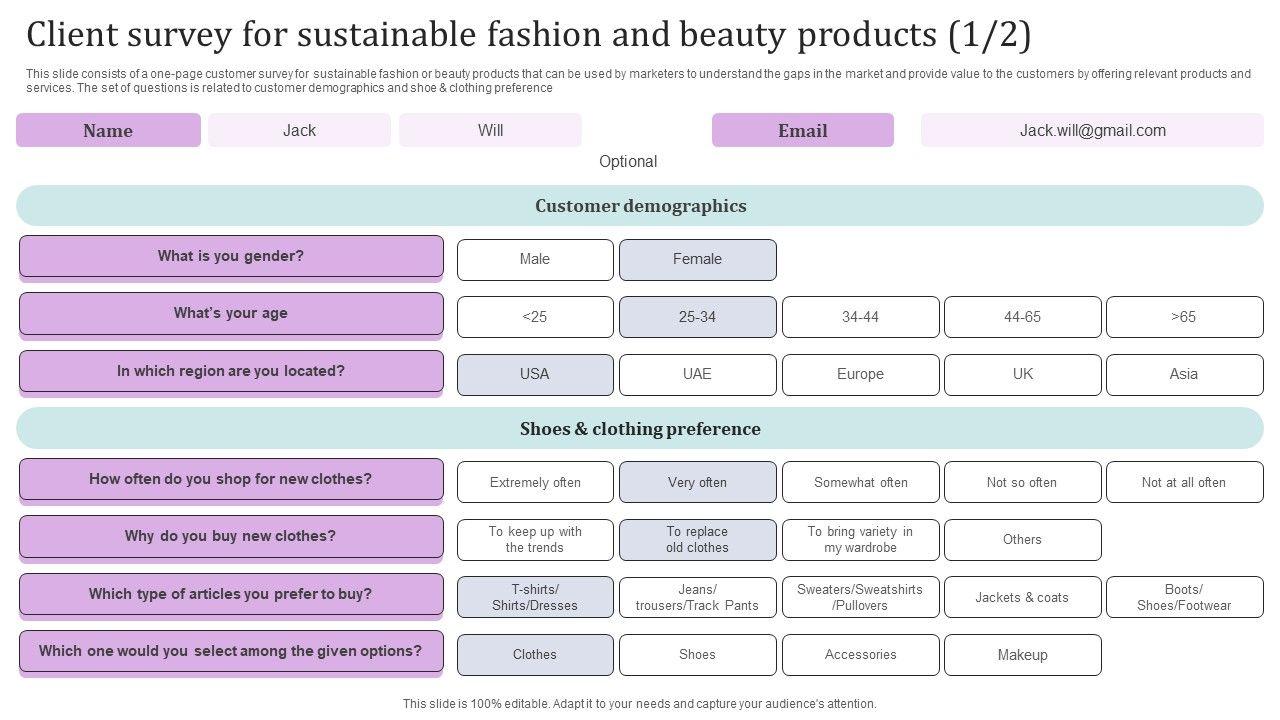This screenshot has height=720, width=1280.
Task: Choose Very often shopping frequency
Action: (x=697, y=482)
